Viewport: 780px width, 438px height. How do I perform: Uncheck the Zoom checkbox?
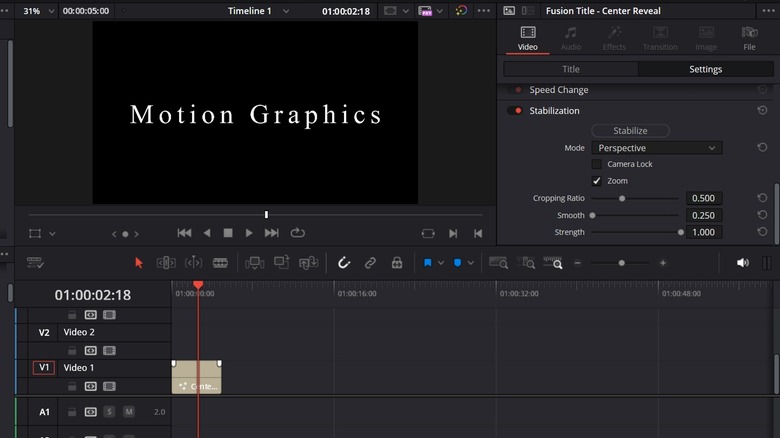click(597, 181)
